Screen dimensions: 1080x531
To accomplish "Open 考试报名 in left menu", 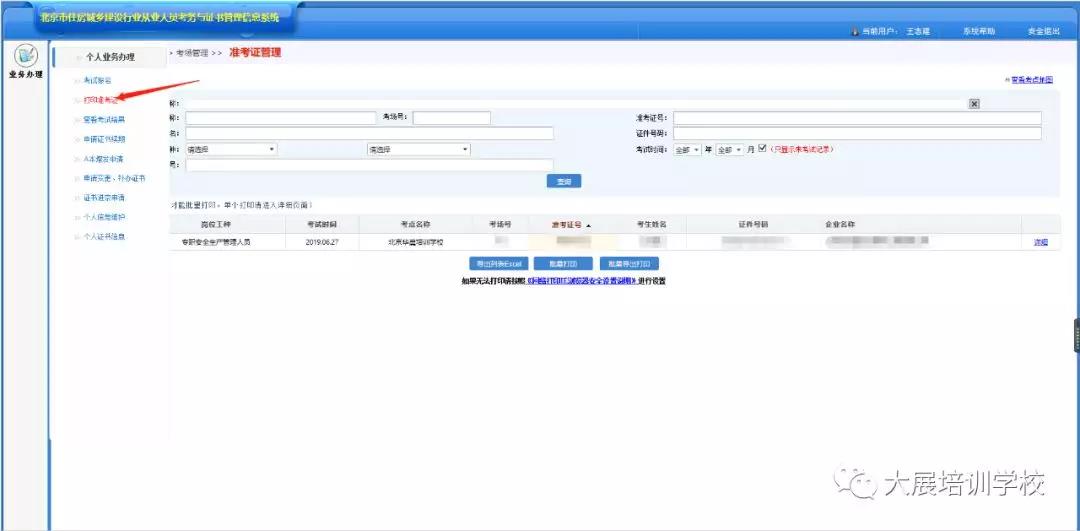I will (97, 80).
